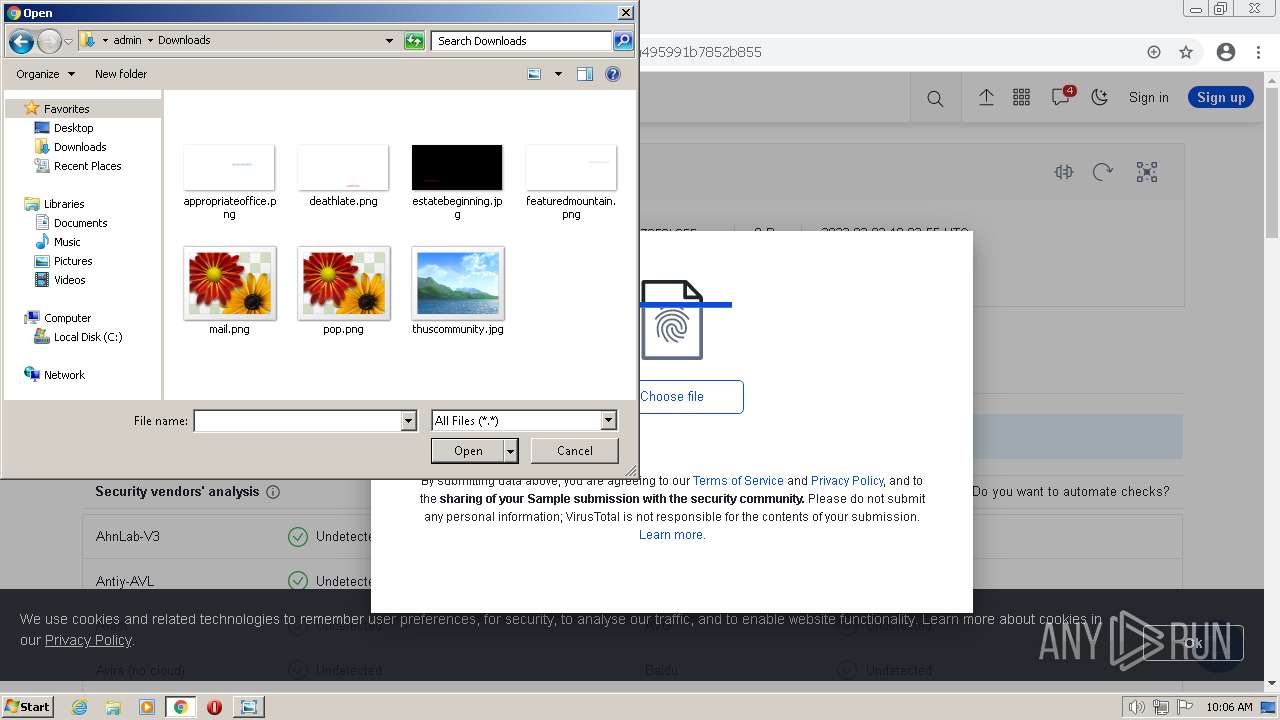Open the Documents library
This screenshot has width=1280, height=720.
pyautogui.click(x=80, y=223)
